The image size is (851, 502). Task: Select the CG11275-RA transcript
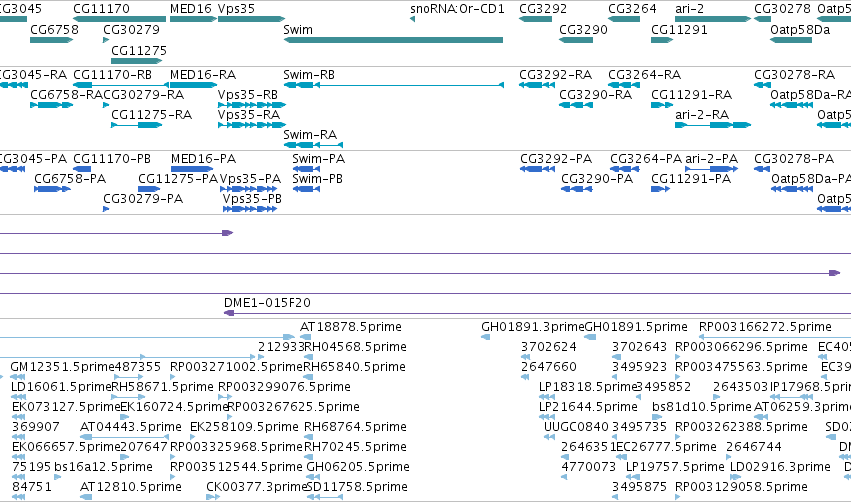click(x=136, y=125)
